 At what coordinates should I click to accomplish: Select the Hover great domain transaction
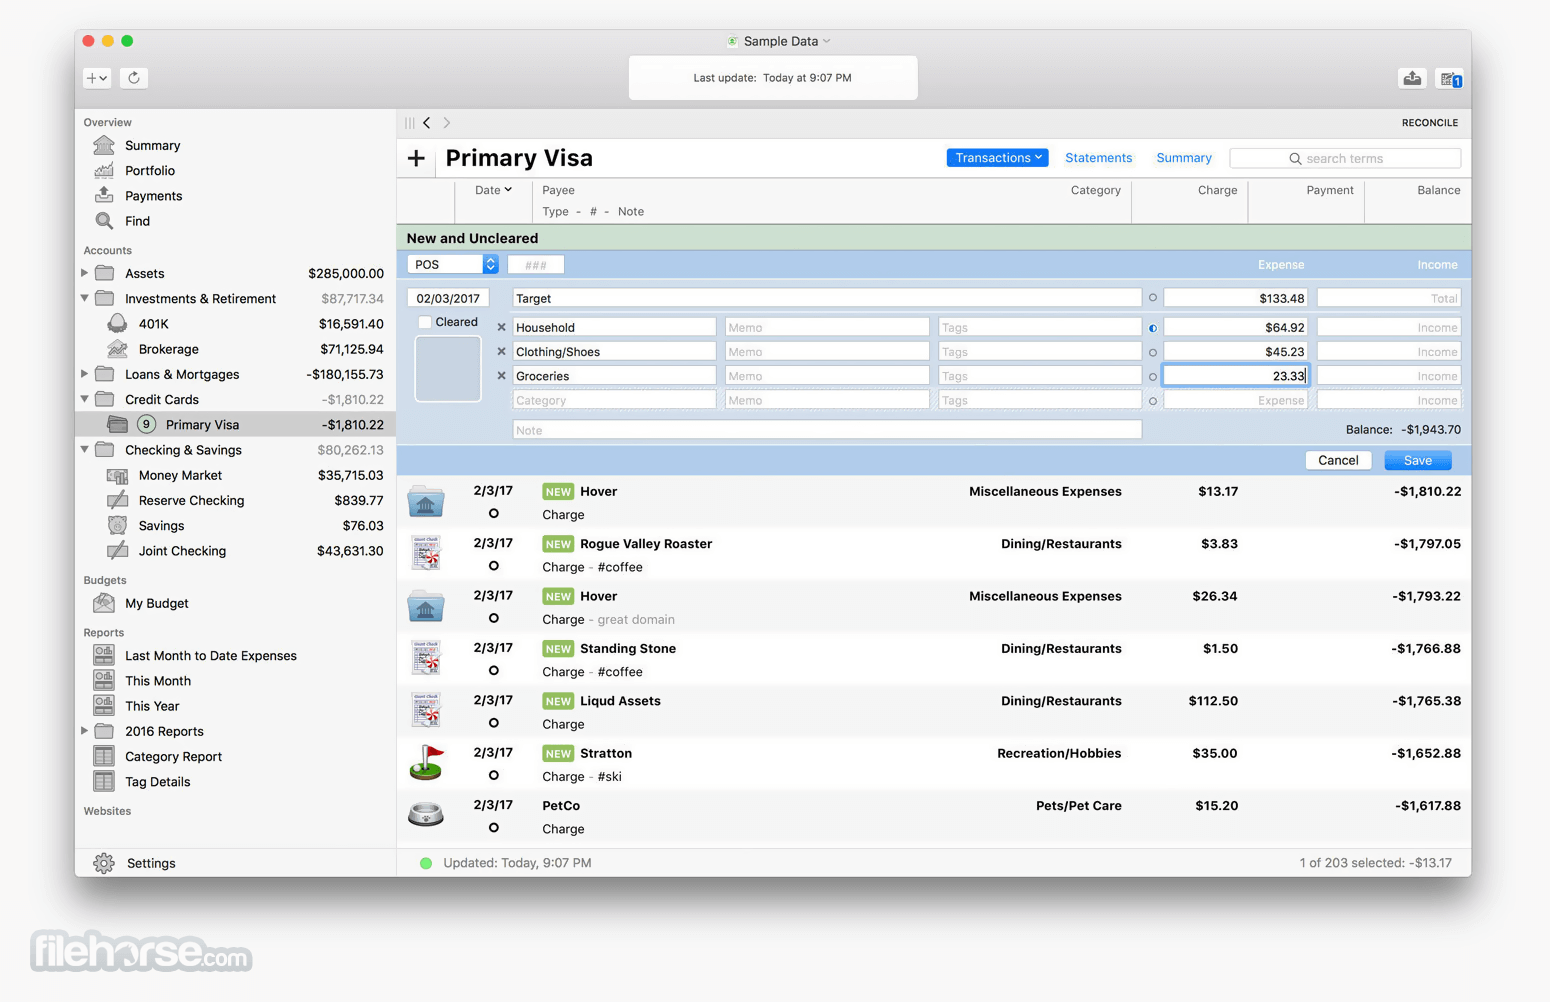(934, 607)
